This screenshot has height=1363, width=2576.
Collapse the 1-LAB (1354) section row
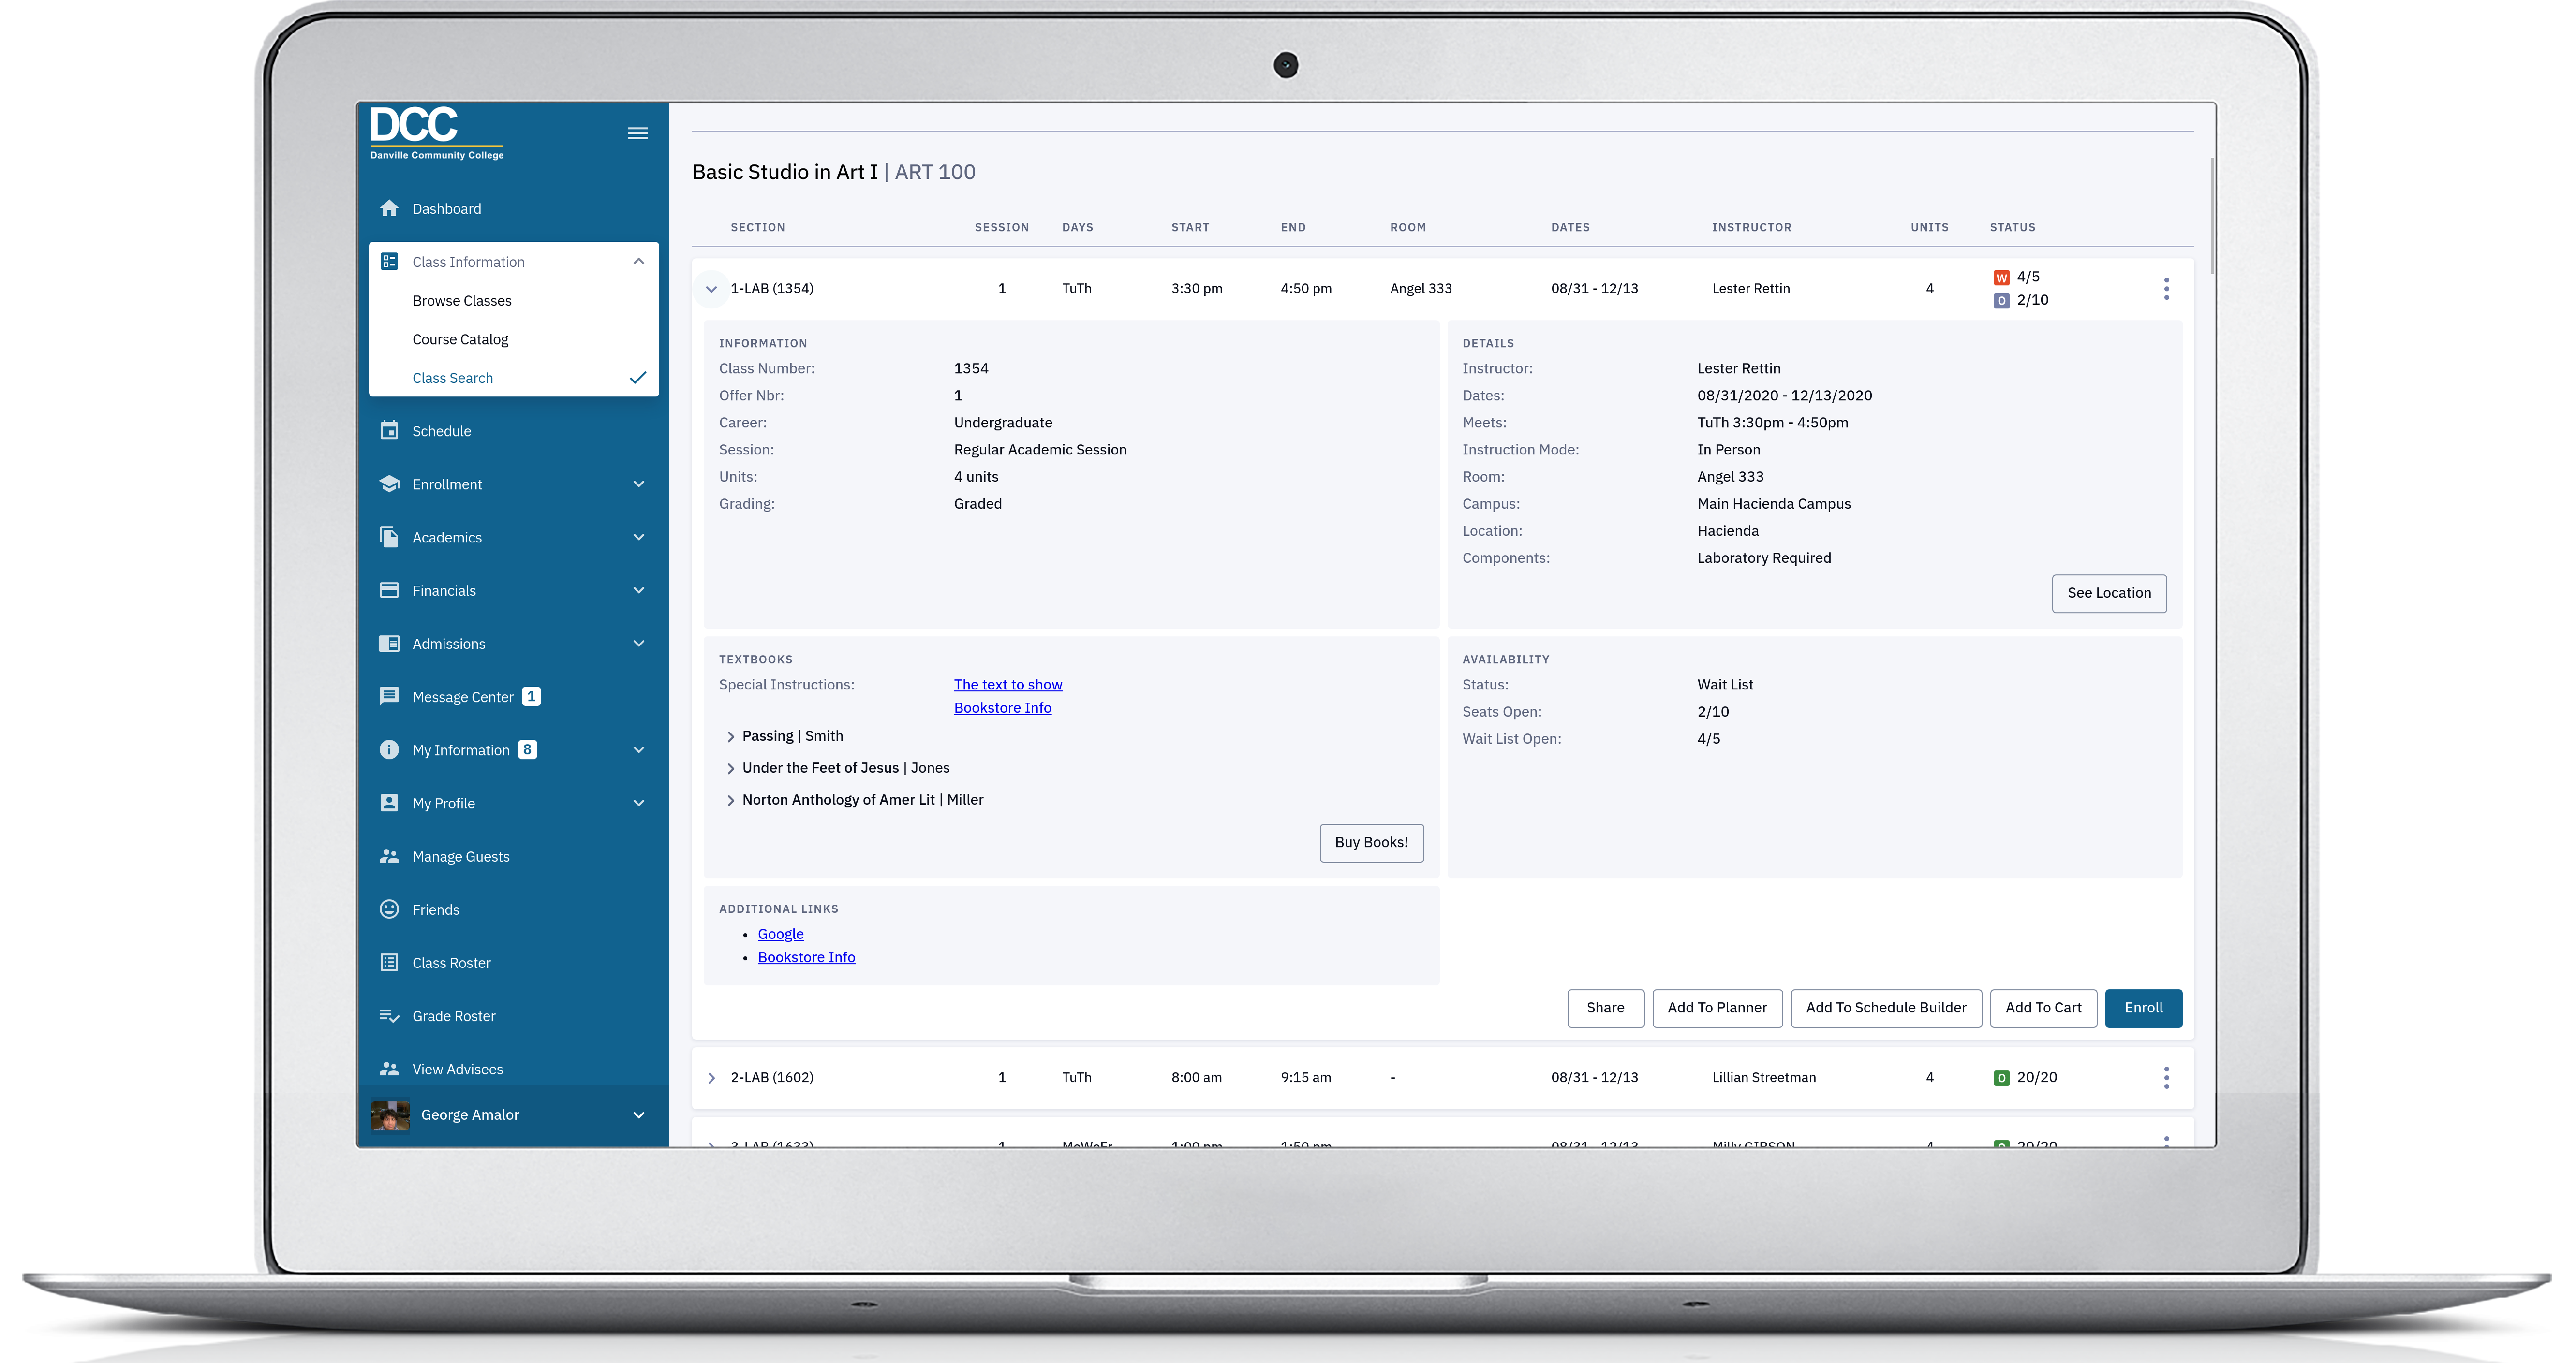pyautogui.click(x=711, y=289)
